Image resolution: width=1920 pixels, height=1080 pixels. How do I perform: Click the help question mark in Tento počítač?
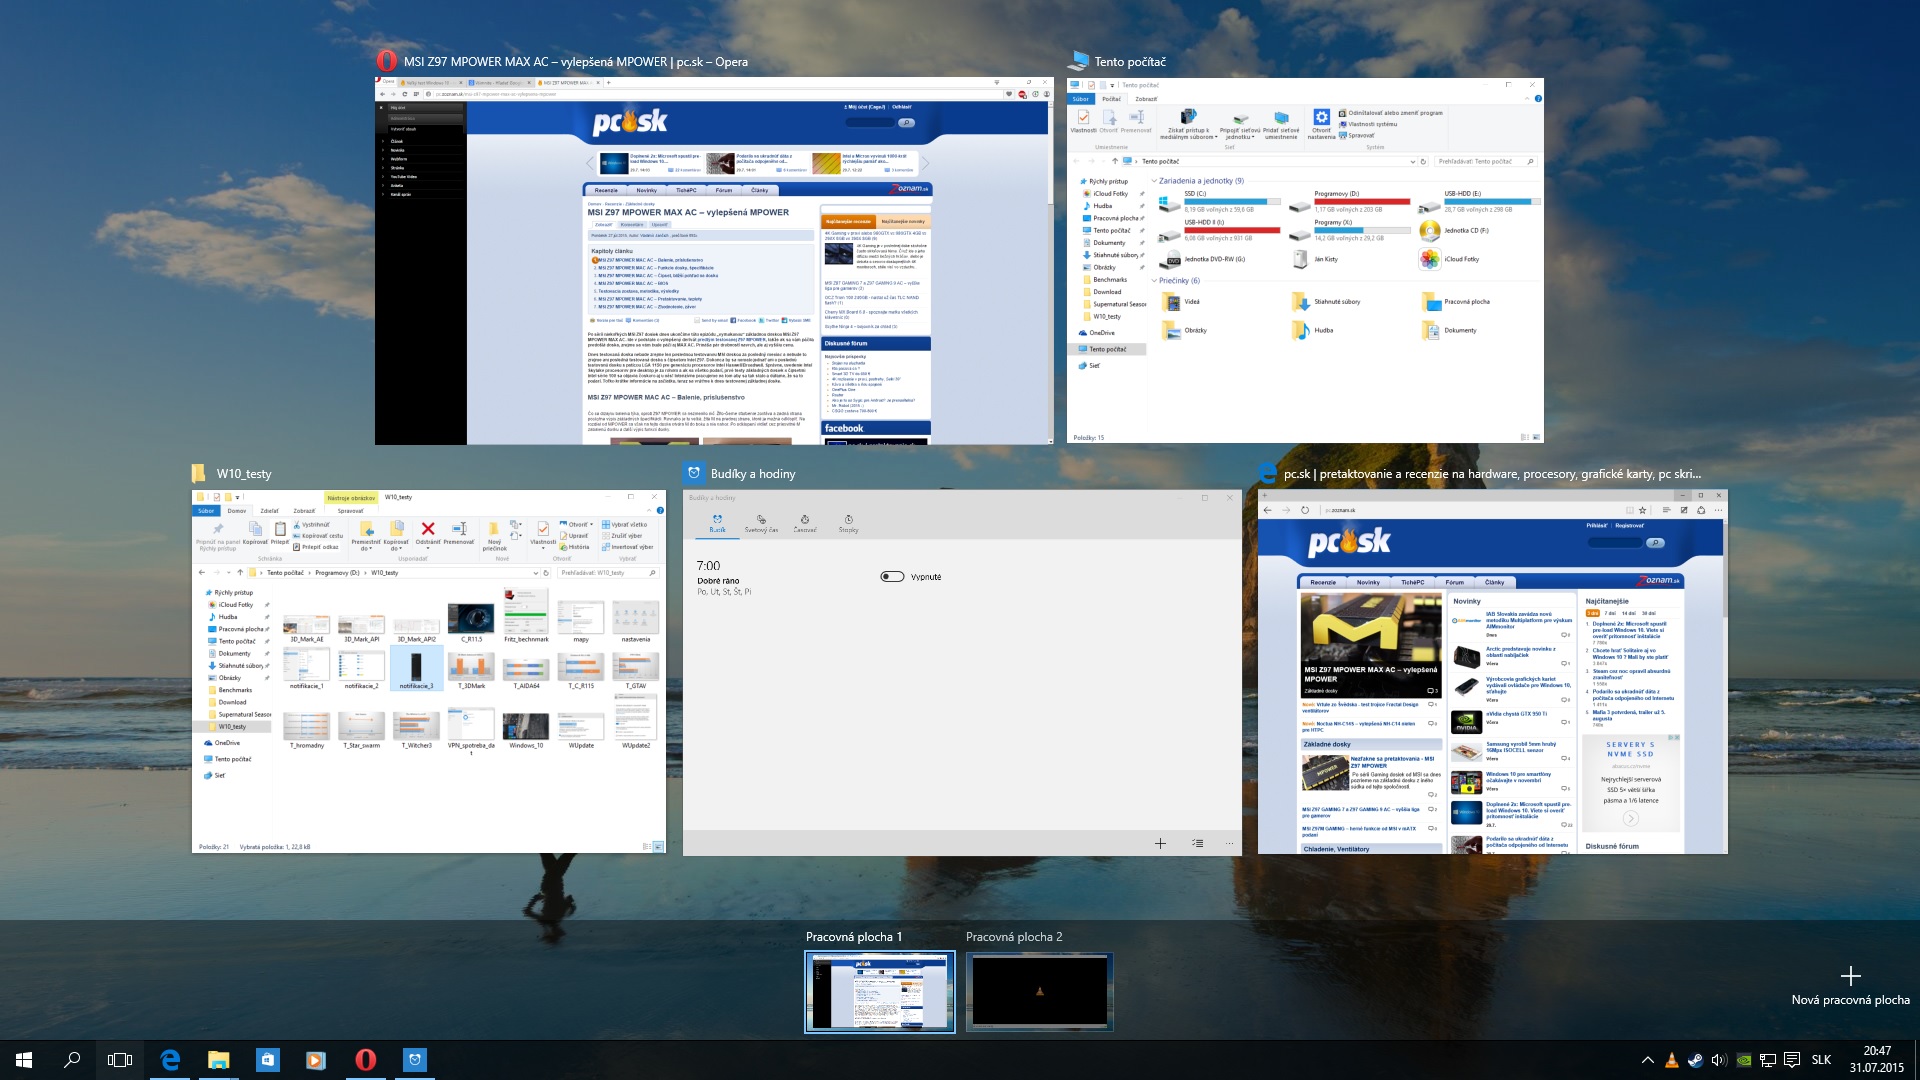coord(1538,99)
